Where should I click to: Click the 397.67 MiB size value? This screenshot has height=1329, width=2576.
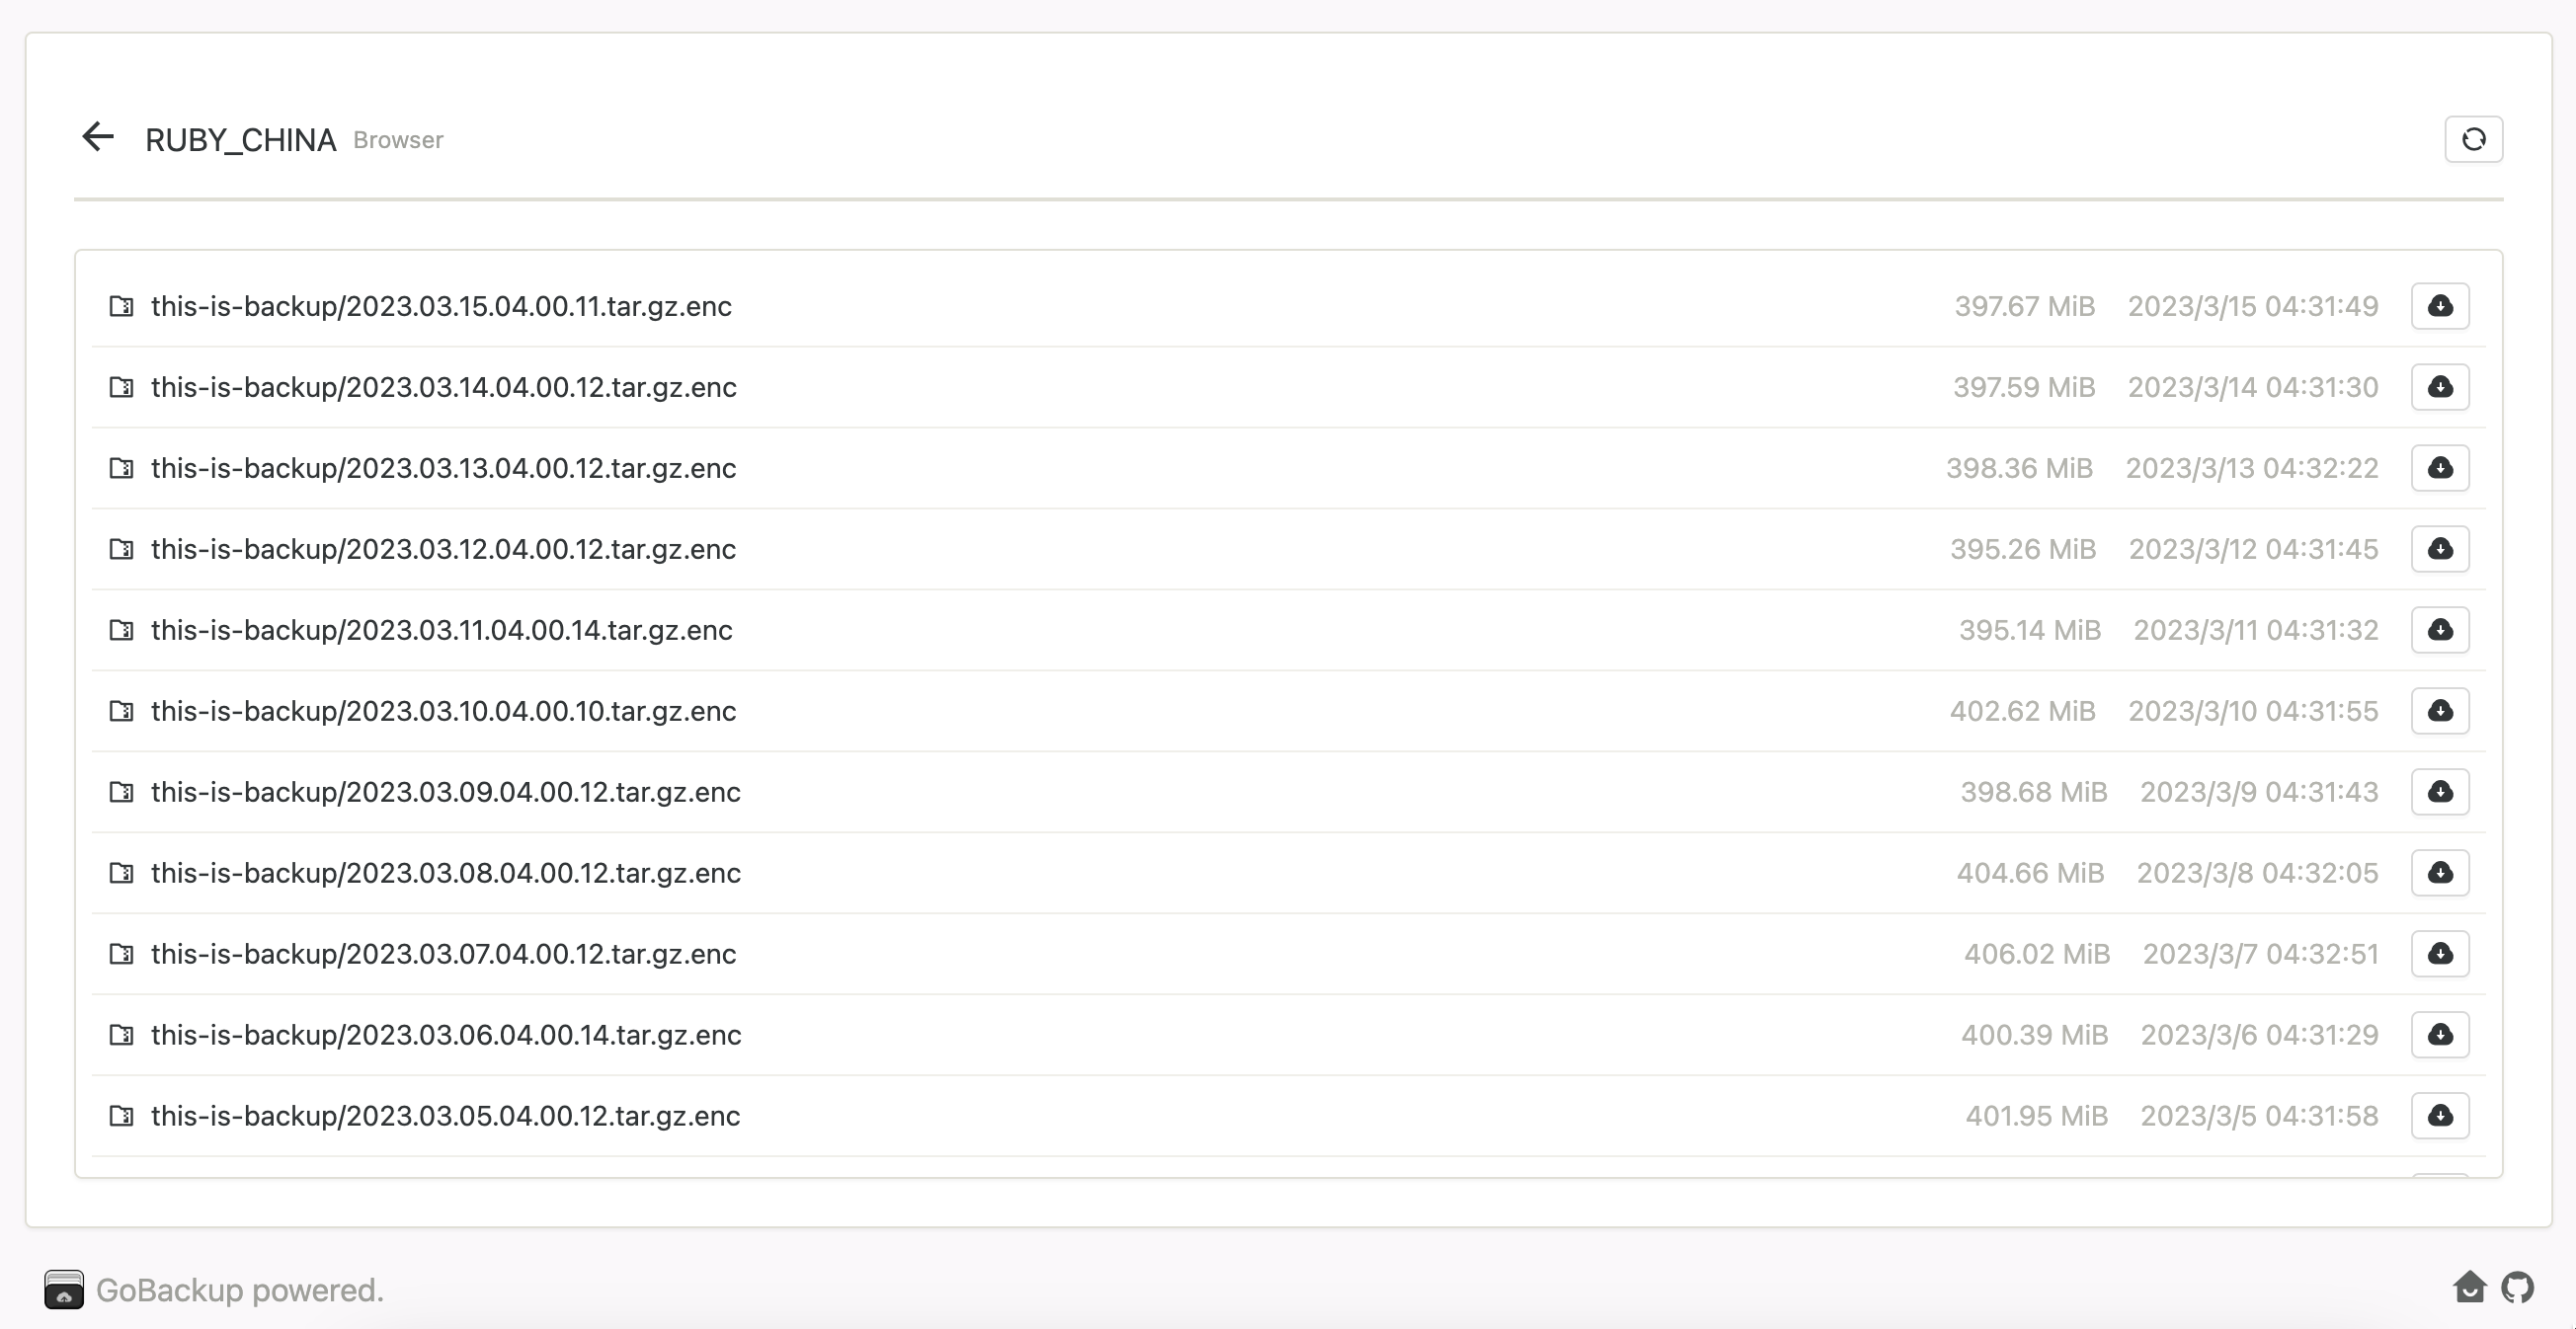coord(2025,306)
